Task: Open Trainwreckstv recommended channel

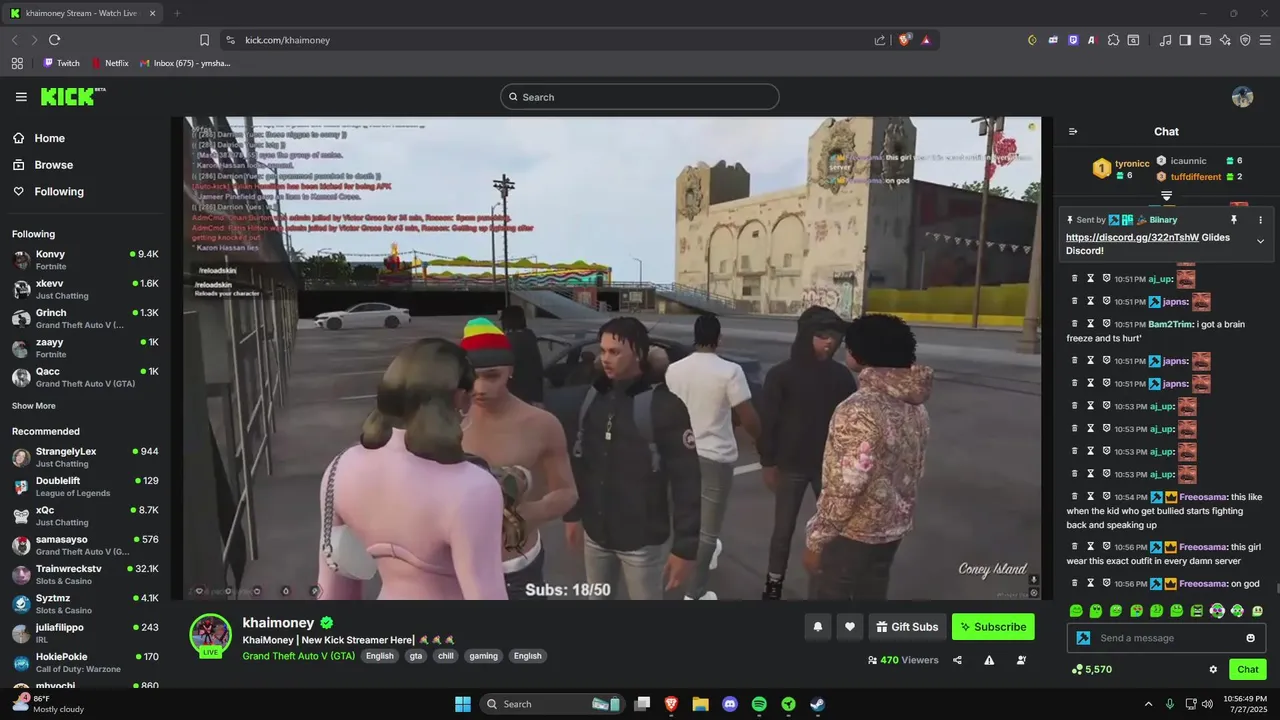Action: [85, 574]
